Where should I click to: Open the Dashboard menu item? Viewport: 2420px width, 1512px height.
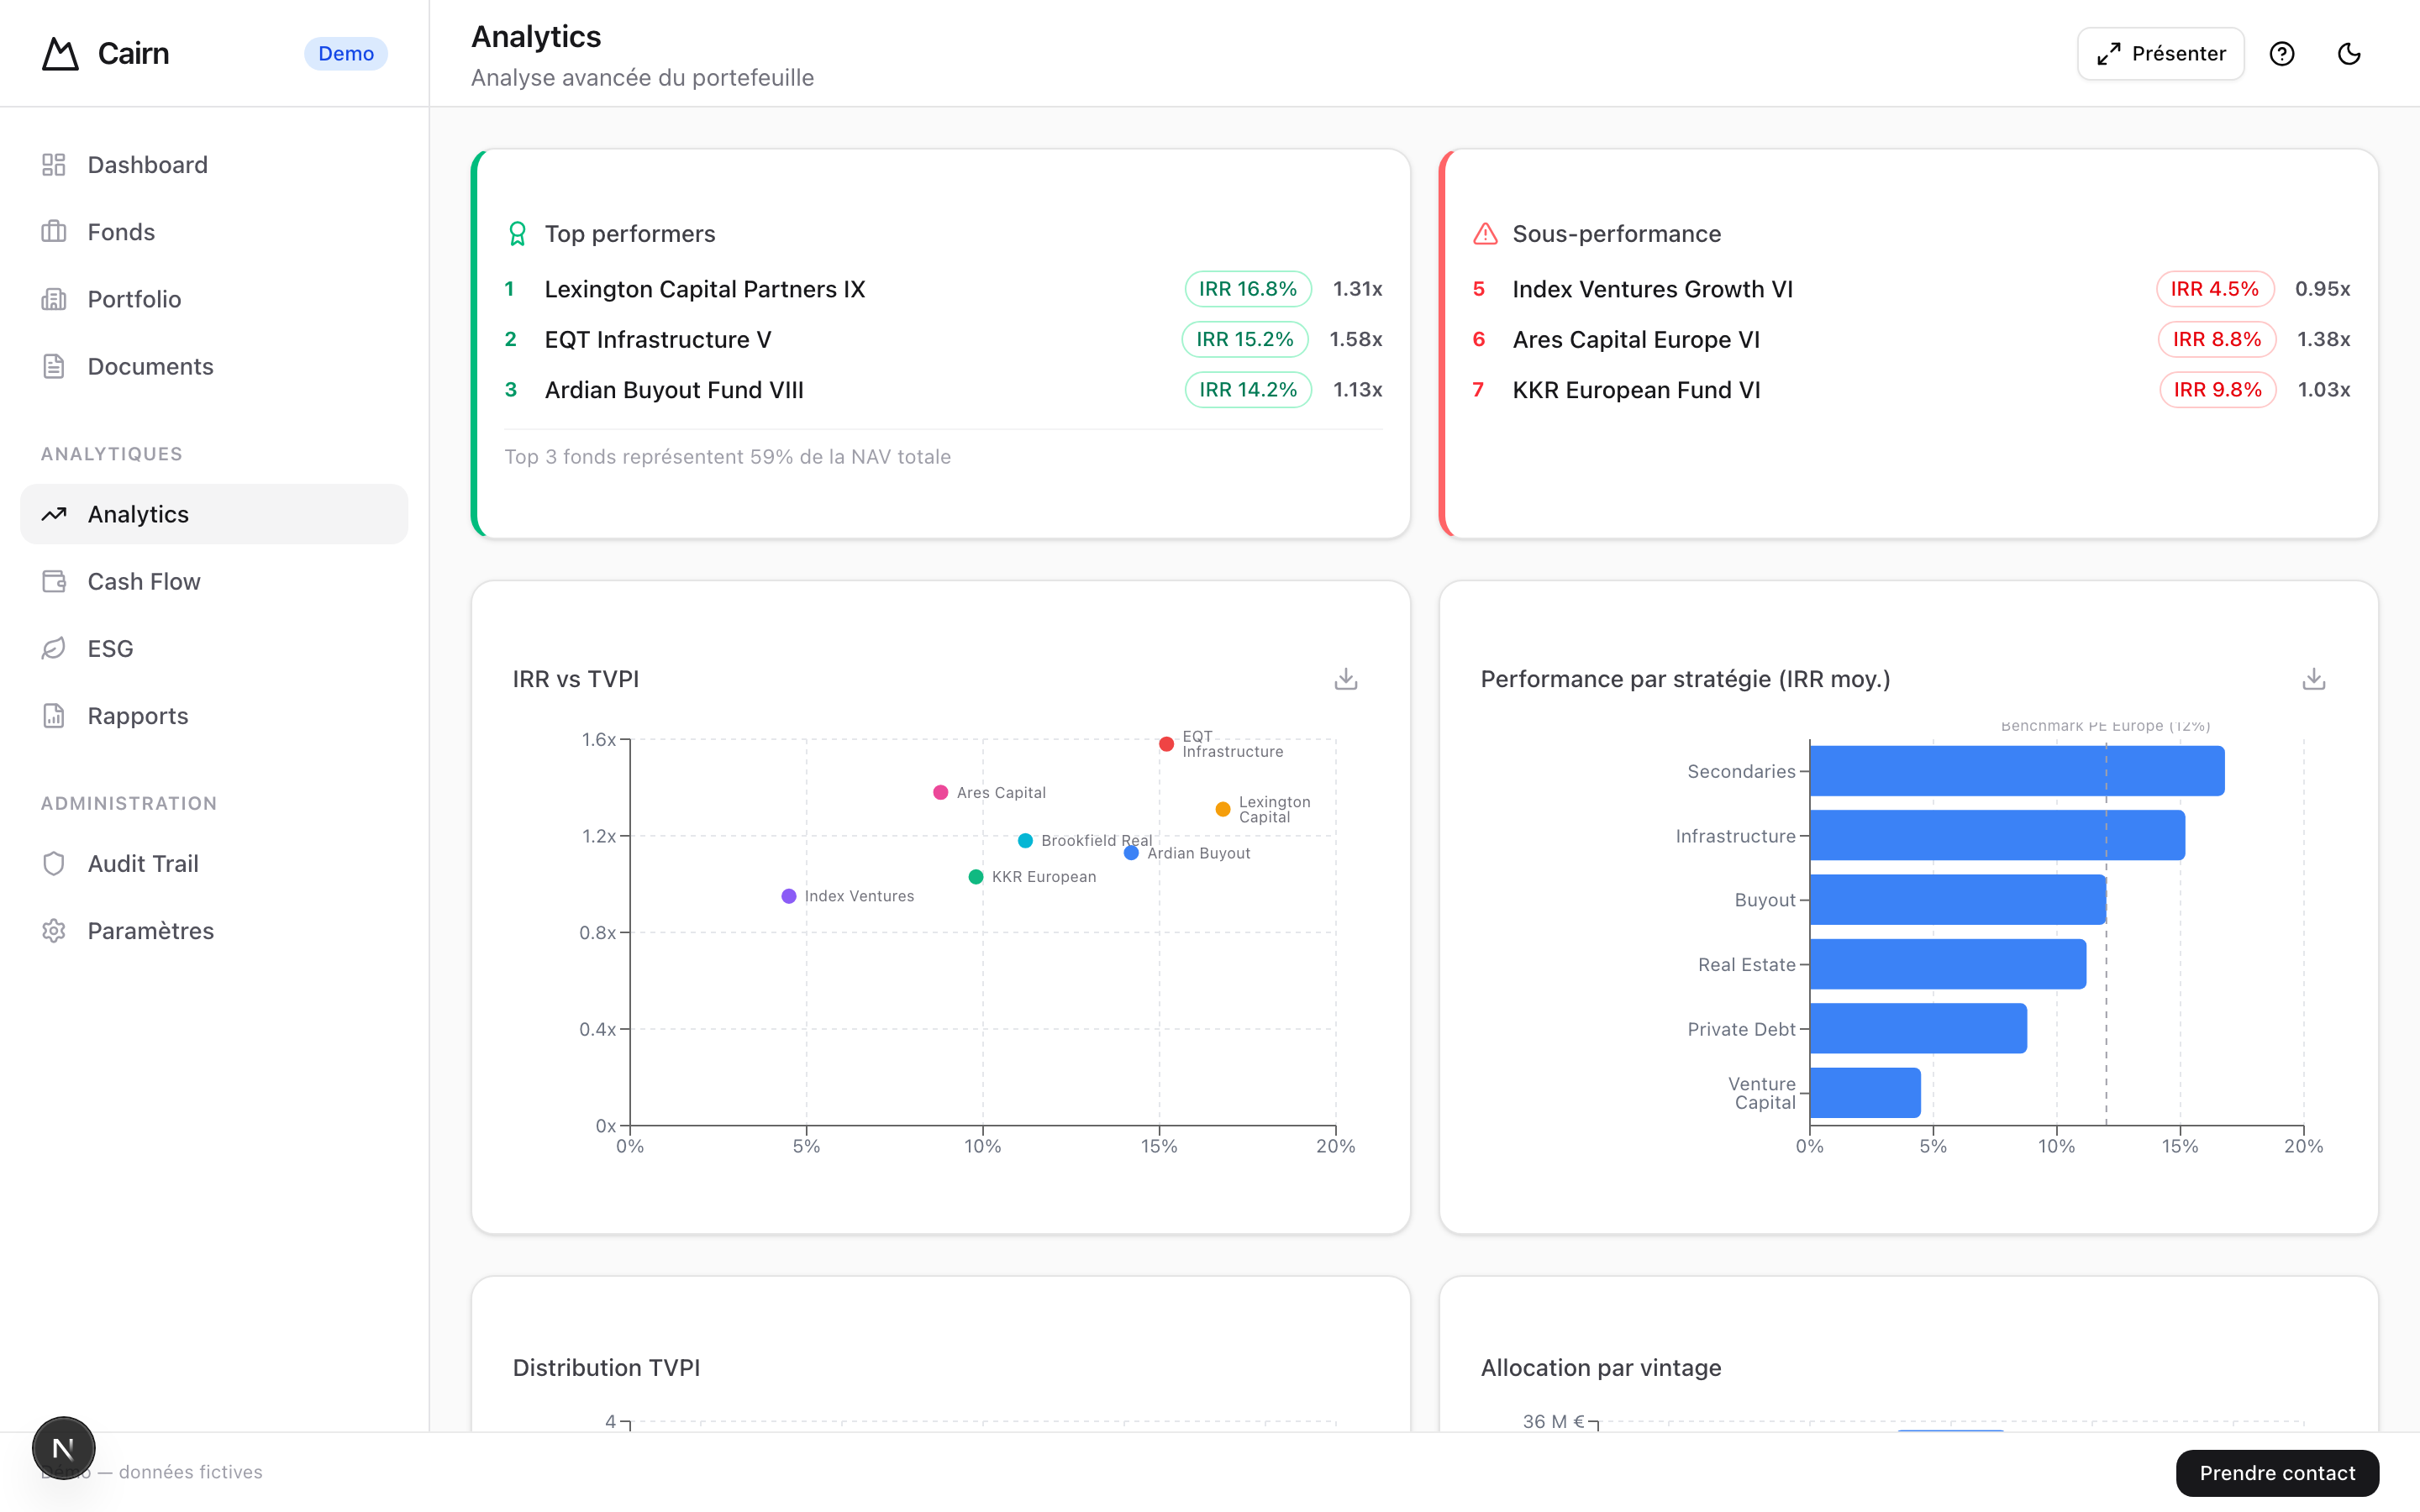click(x=147, y=165)
